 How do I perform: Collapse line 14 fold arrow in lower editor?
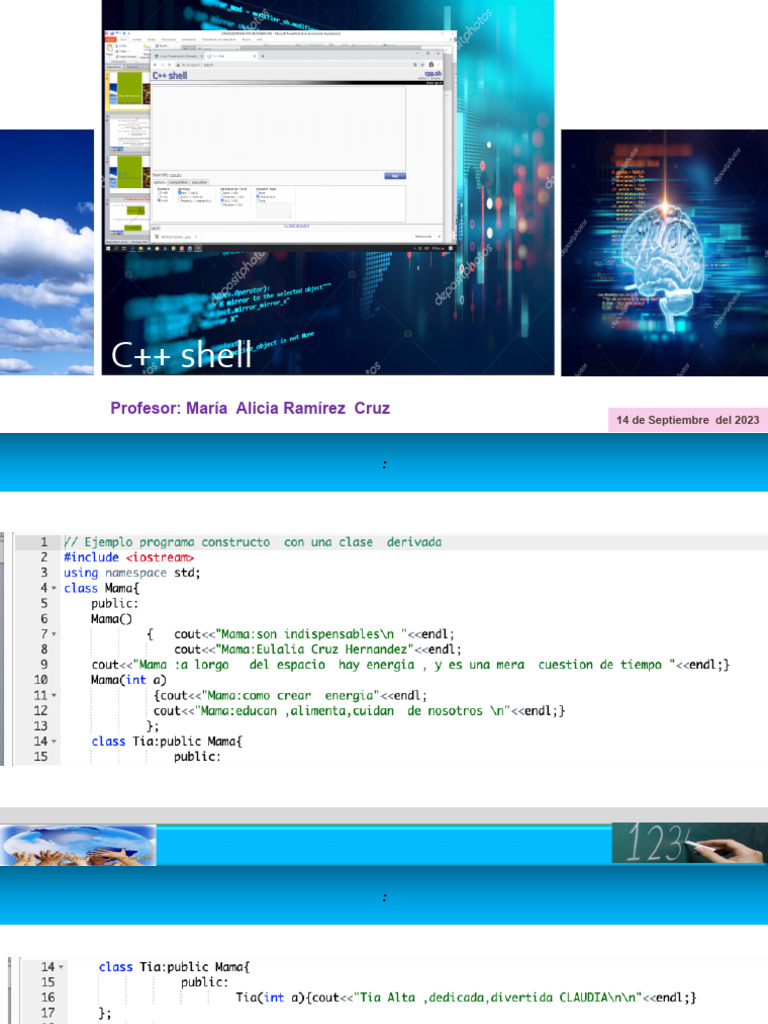pos(61,967)
